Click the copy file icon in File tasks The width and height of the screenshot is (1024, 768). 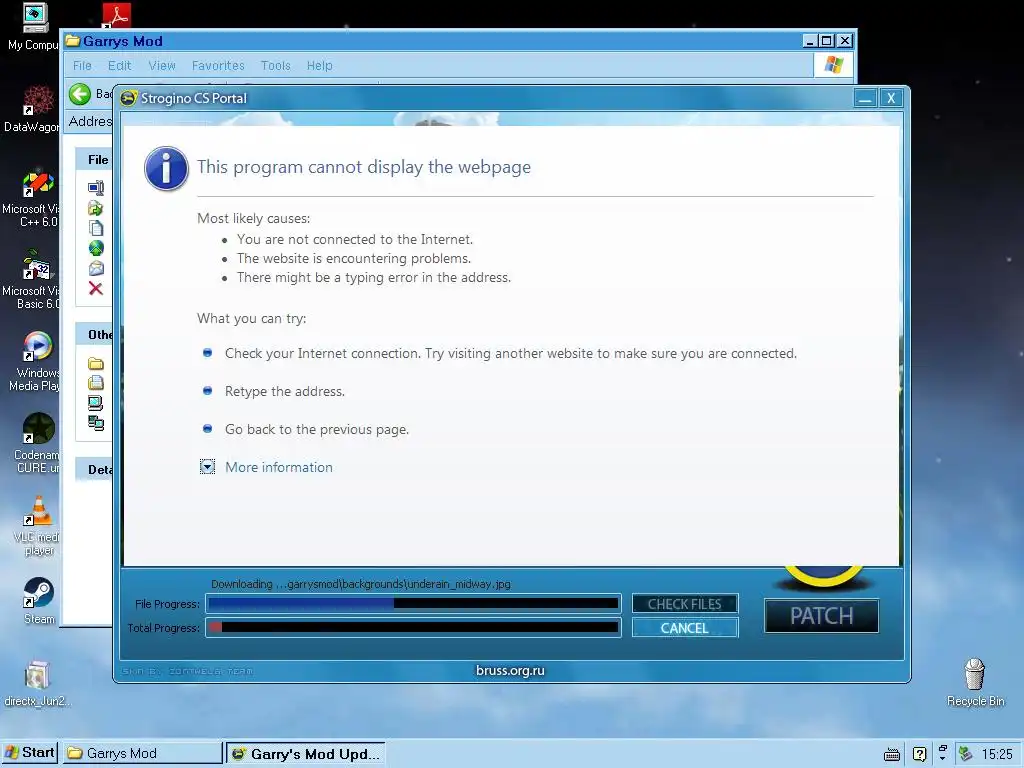pyautogui.click(x=96, y=228)
